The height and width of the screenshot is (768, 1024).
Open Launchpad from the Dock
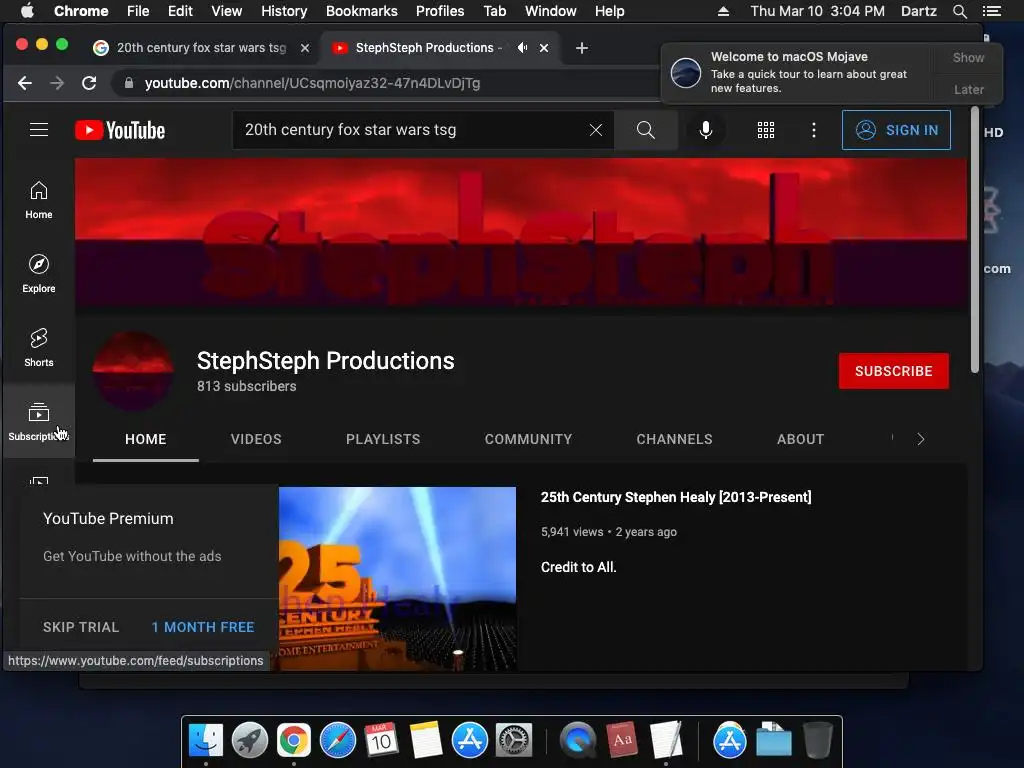click(249, 741)
